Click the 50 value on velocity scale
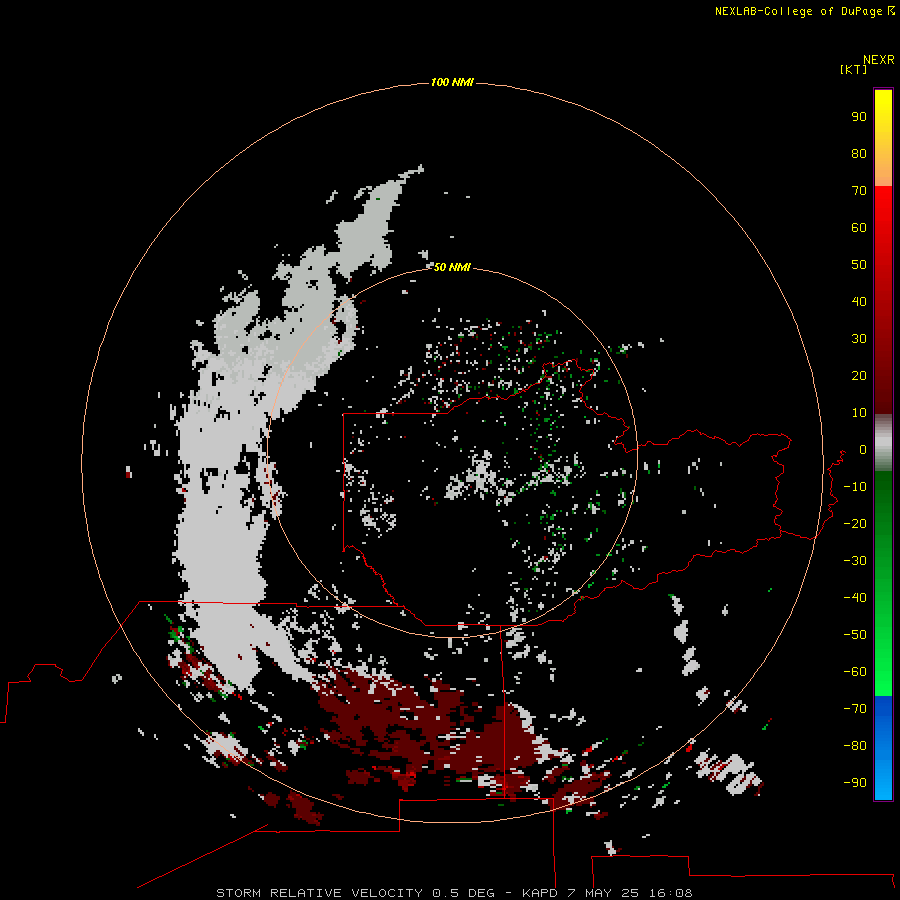 859,265
